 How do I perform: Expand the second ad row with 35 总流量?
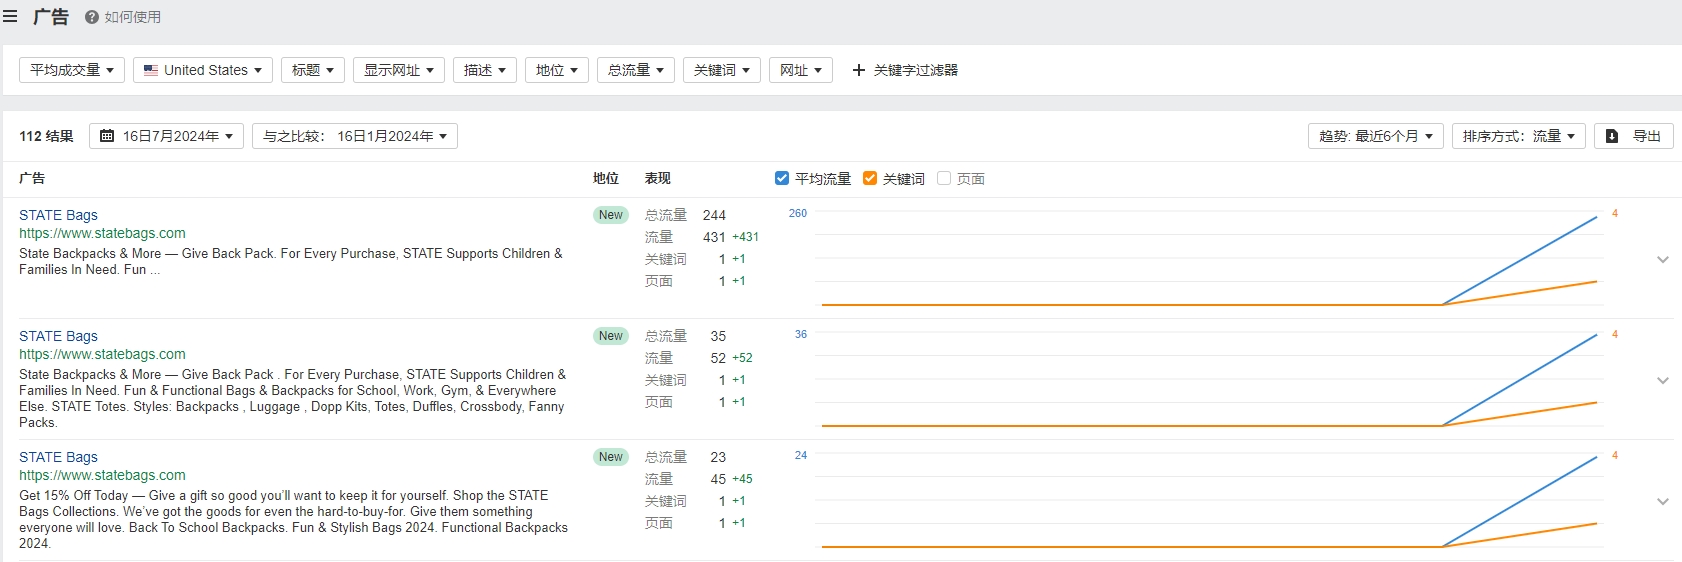[1663, 380]
